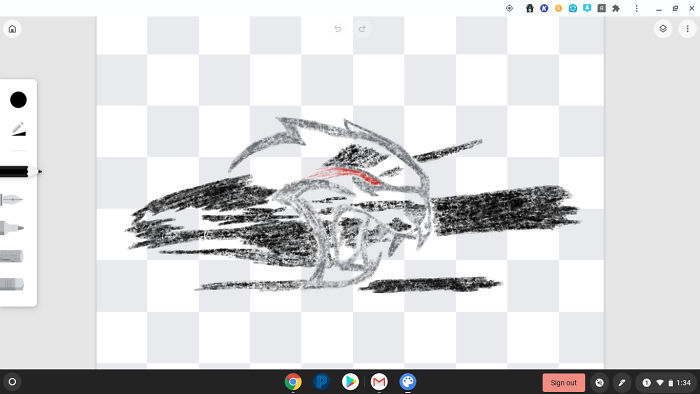
Task: Open Google Play Store from shelf
Action: (350, 382)
